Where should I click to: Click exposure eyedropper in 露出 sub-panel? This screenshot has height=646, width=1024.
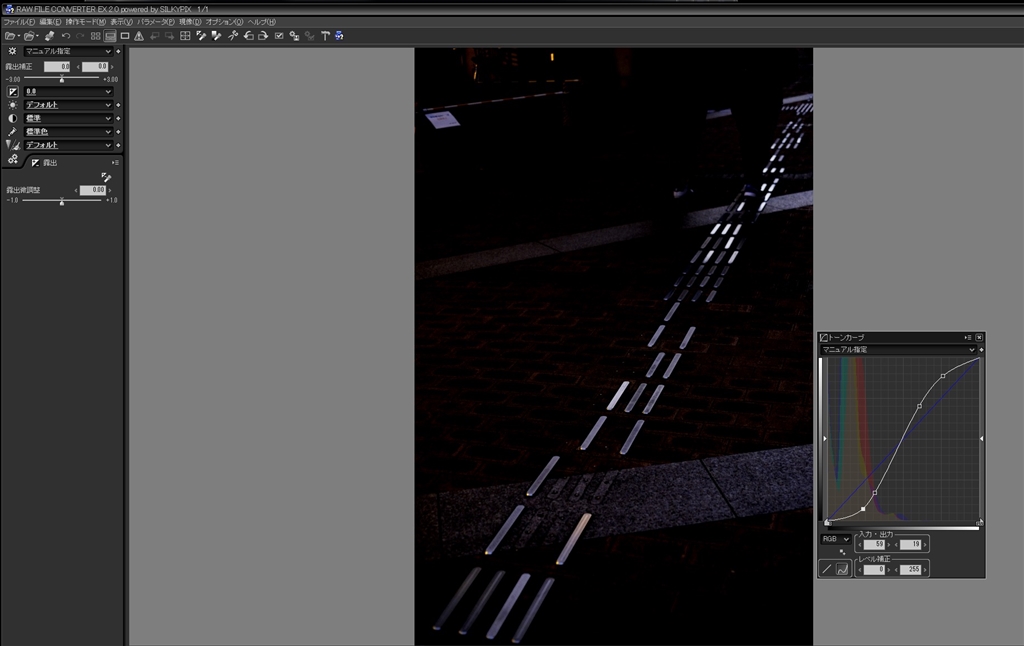(x=106, y=177)
